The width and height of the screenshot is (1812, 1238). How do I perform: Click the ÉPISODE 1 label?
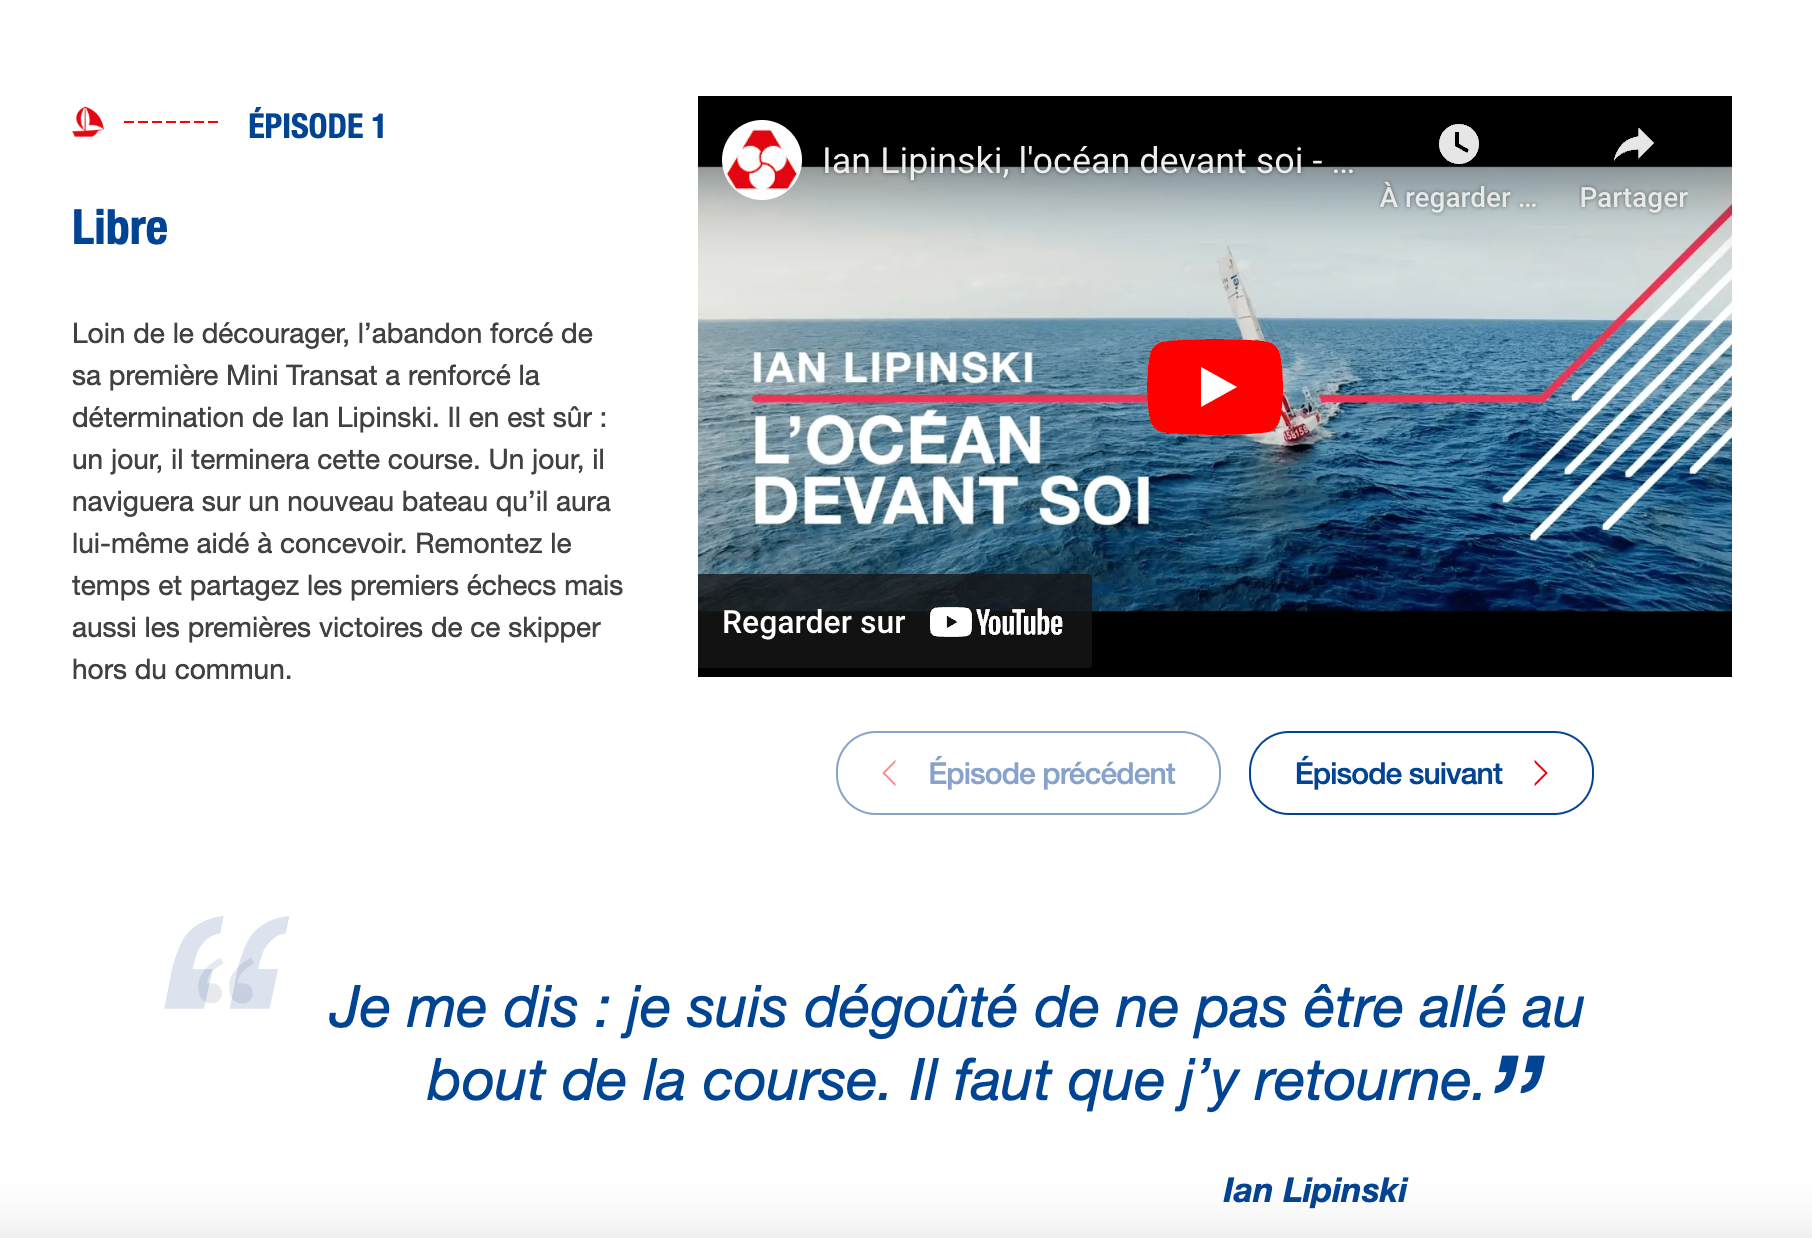pos(316,126)
